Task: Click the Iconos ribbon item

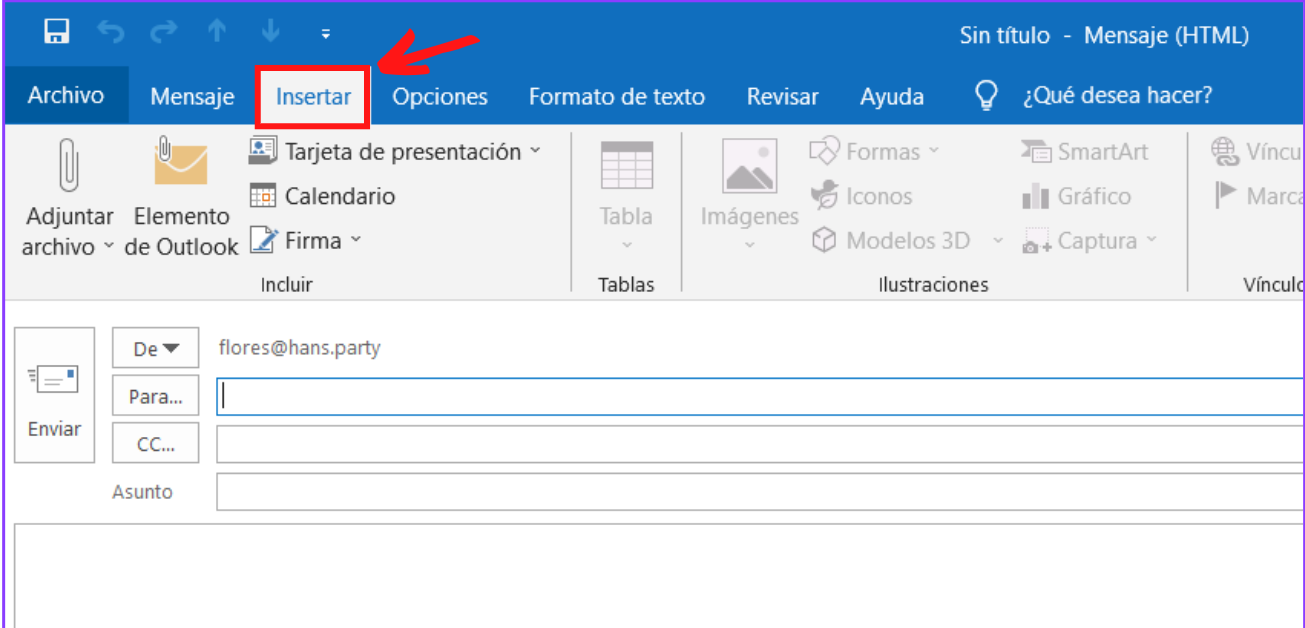Action: [x=861, y=196]
